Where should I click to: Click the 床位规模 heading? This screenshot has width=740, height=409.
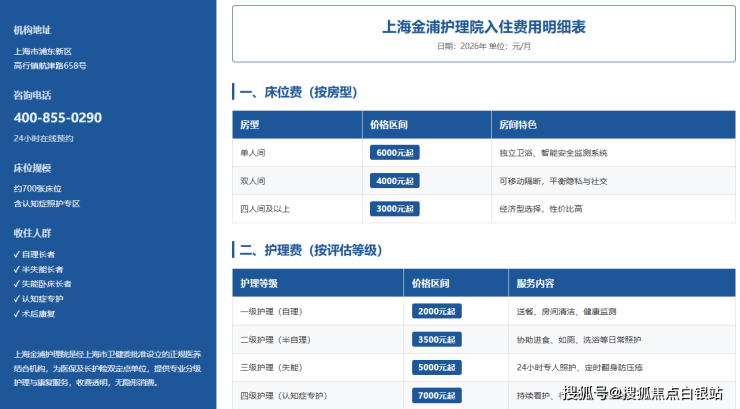(32, 168)
